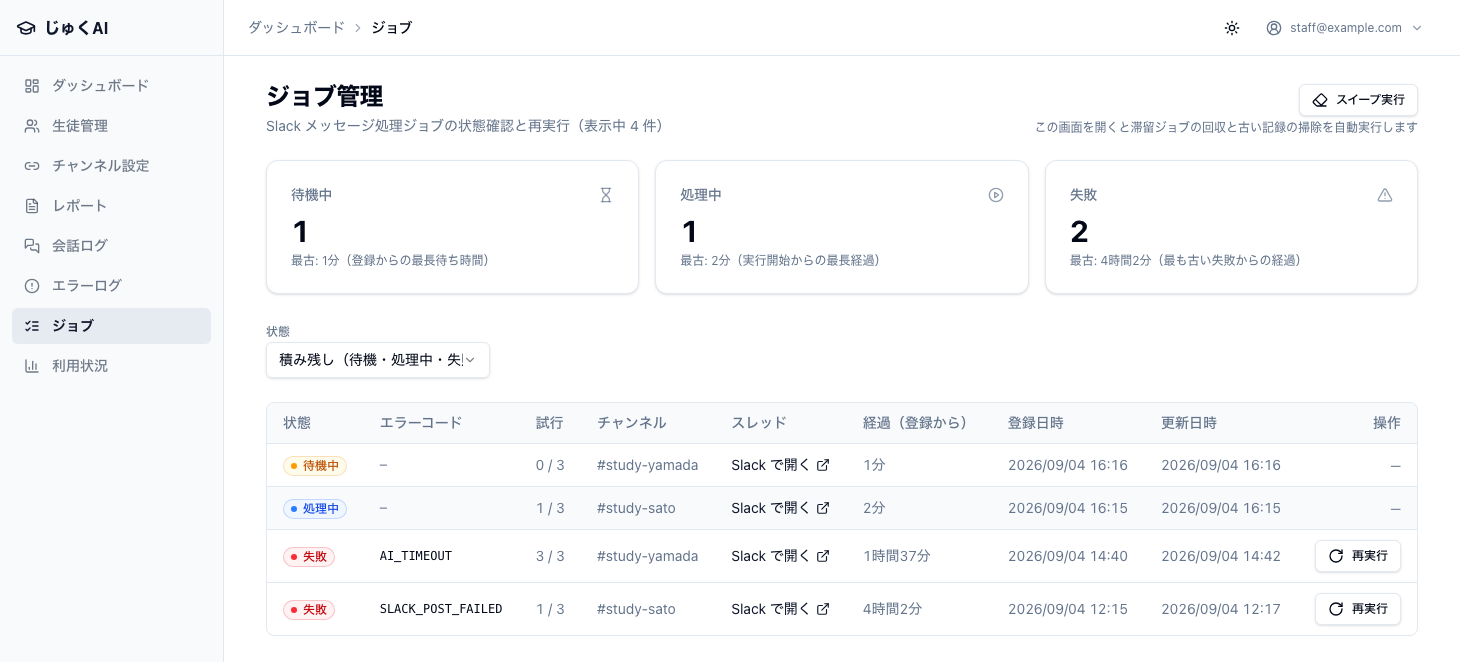The height and width of the screenshot is (662, 1460).
Task: Click the 3 / 3 attempts value
Action: point(550,556)
